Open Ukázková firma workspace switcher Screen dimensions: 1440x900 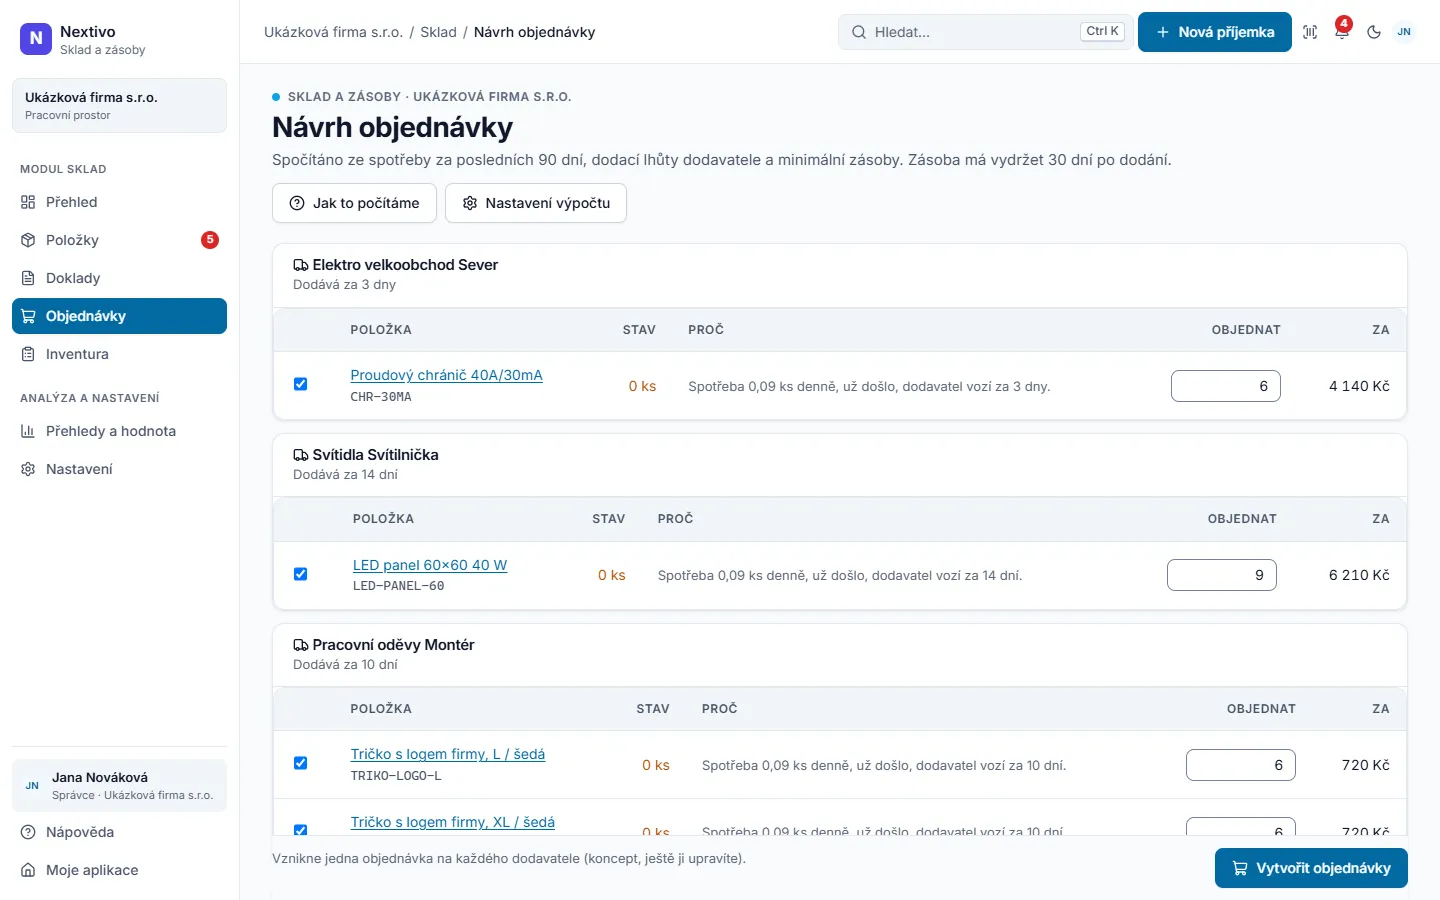point(119,105)
